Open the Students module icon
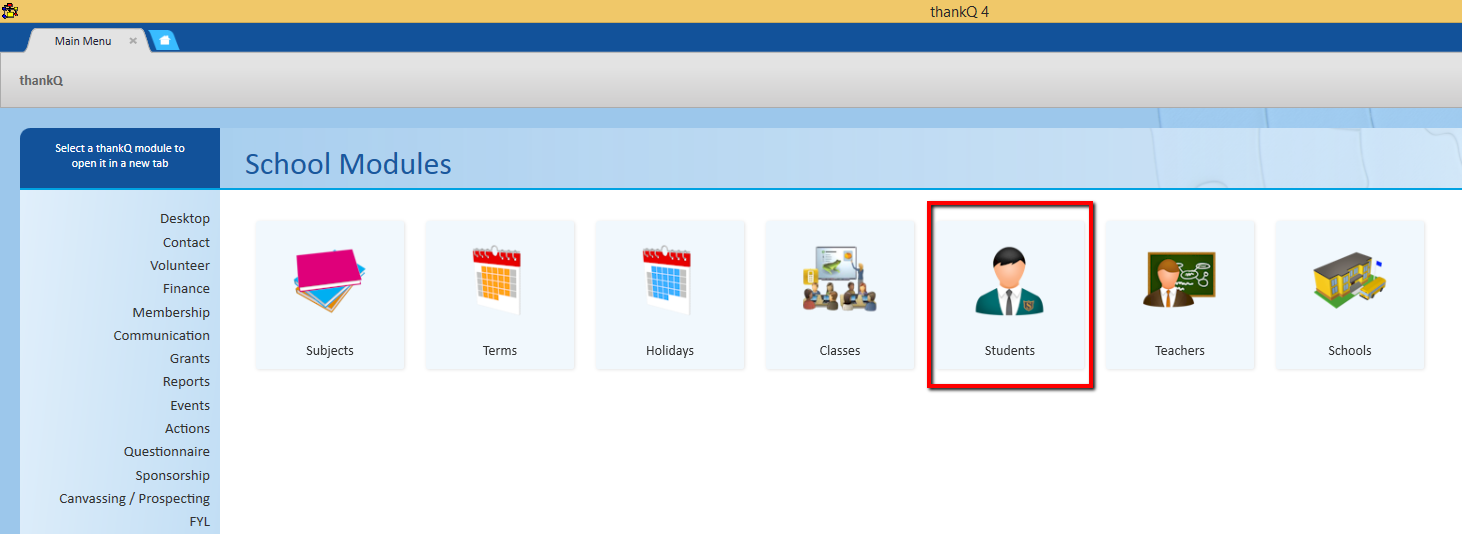This screenshot has height=534, width=1462. pyautogui.click(x=1009, y=281)
